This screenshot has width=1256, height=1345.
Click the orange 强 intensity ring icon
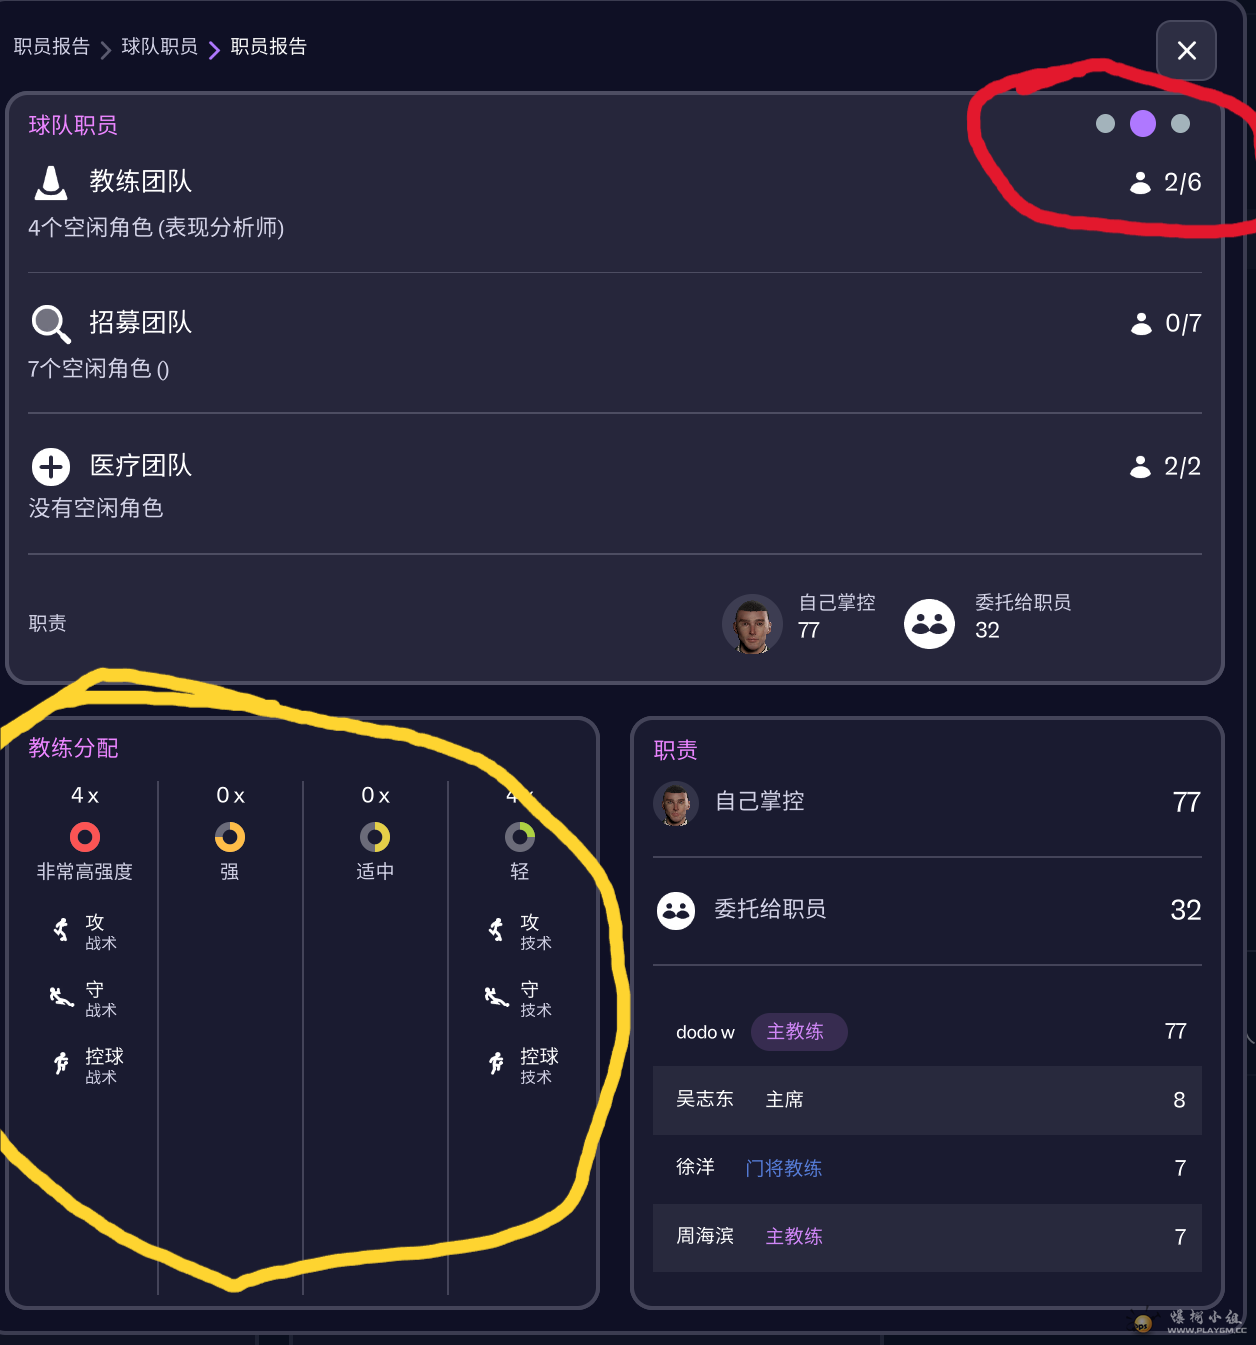[x=230, y=836]
